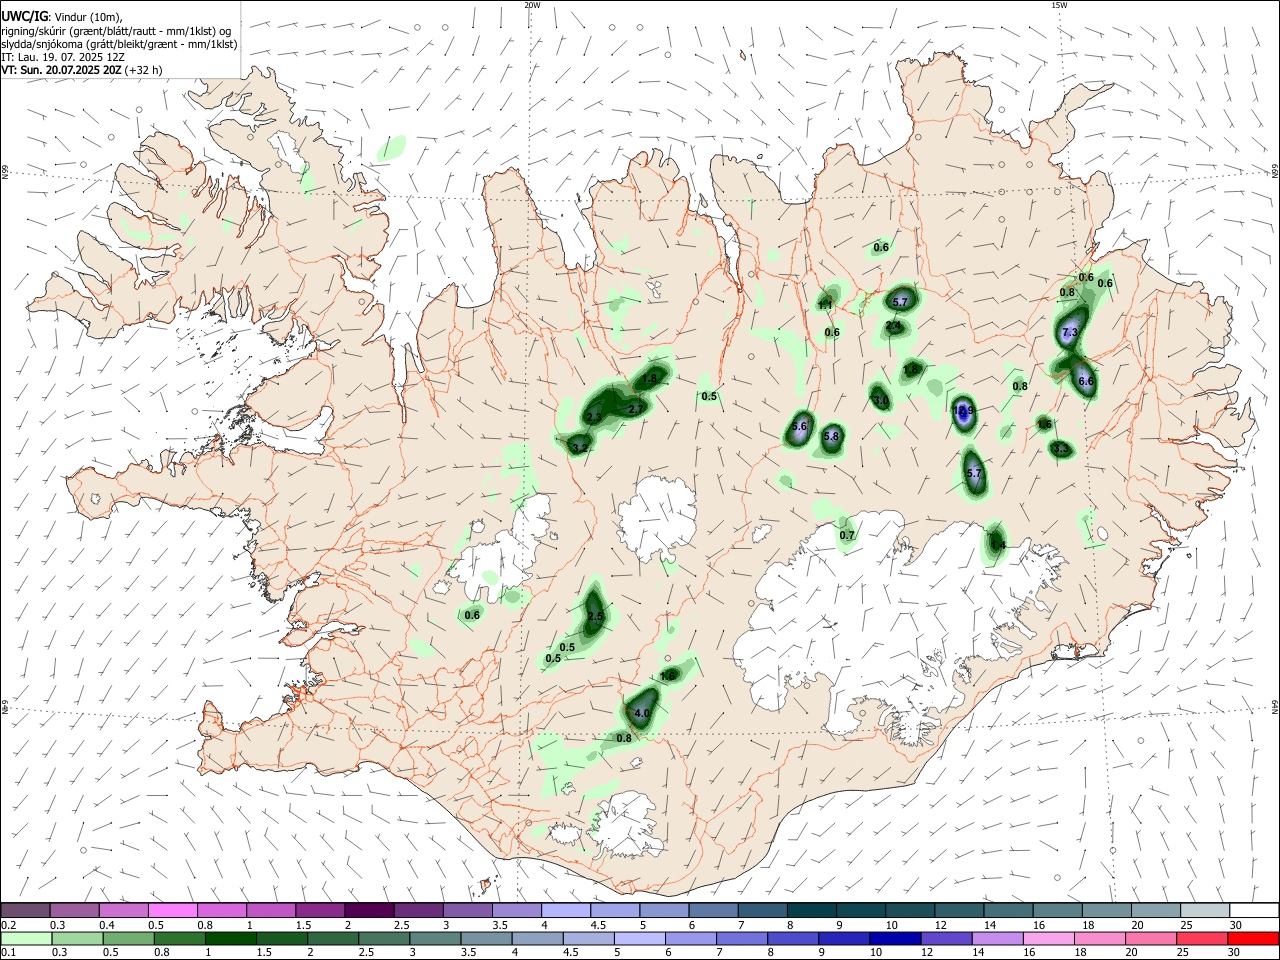Select the 12.9 peak precipitation label
1280x960 pixels.
(964, 411)
